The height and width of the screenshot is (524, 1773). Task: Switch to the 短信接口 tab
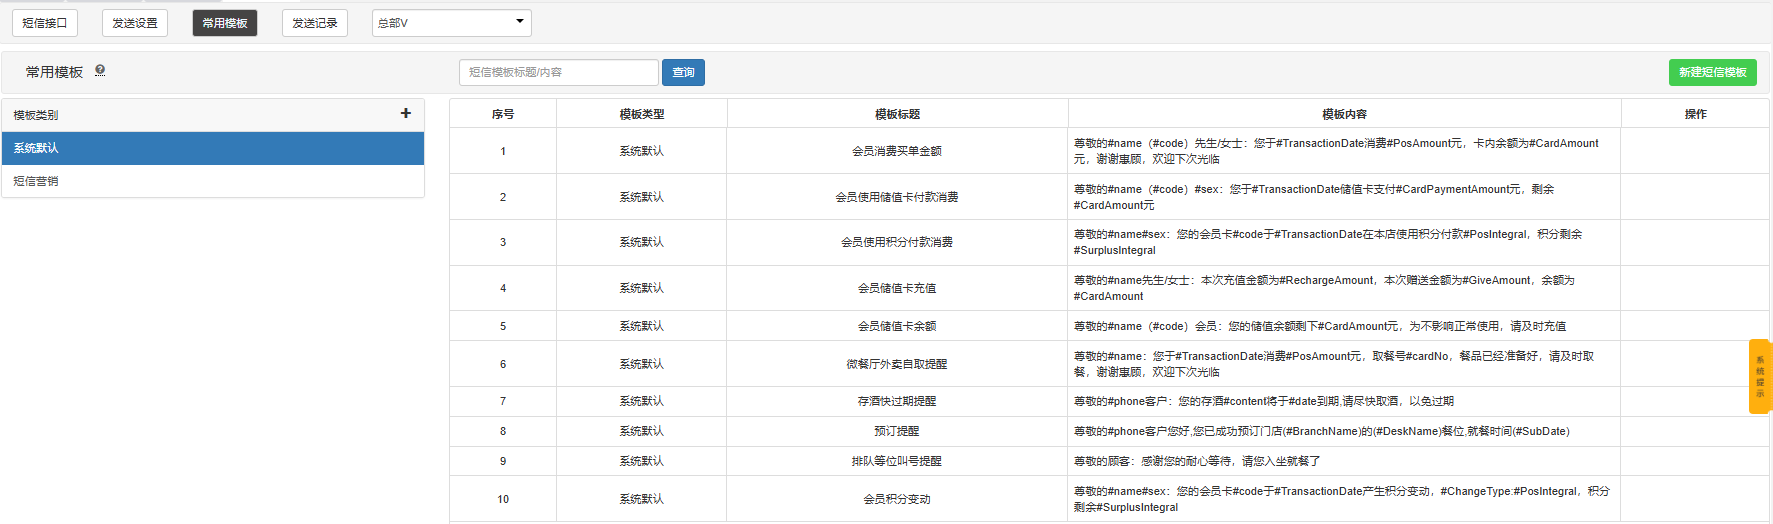pyautogui.click(x=45, y=23)
